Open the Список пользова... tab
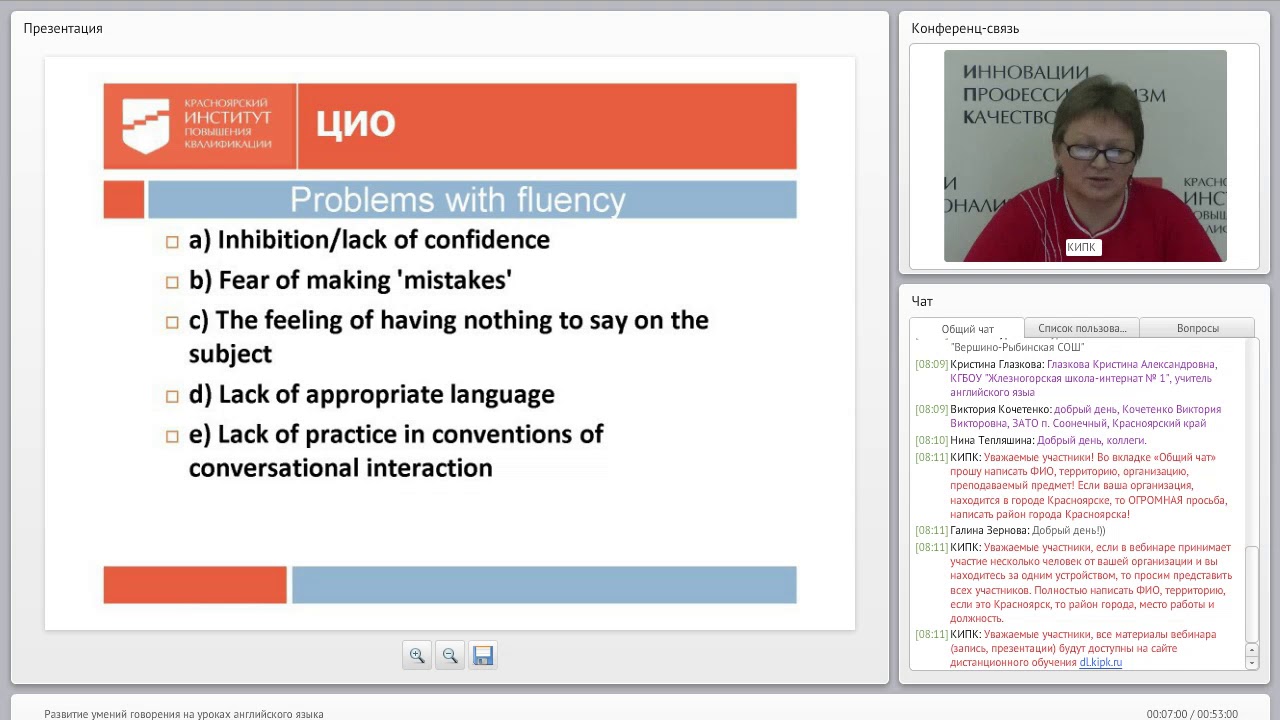The width and height of the screenshot is (1280, 720). [1082, 328]
